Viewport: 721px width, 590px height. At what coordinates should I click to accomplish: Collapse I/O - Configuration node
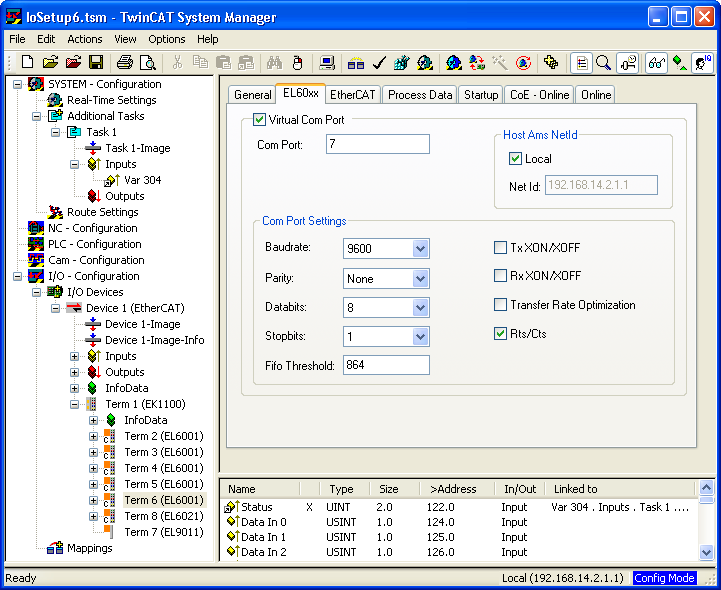pyautogui.click(x=17, y=276)
